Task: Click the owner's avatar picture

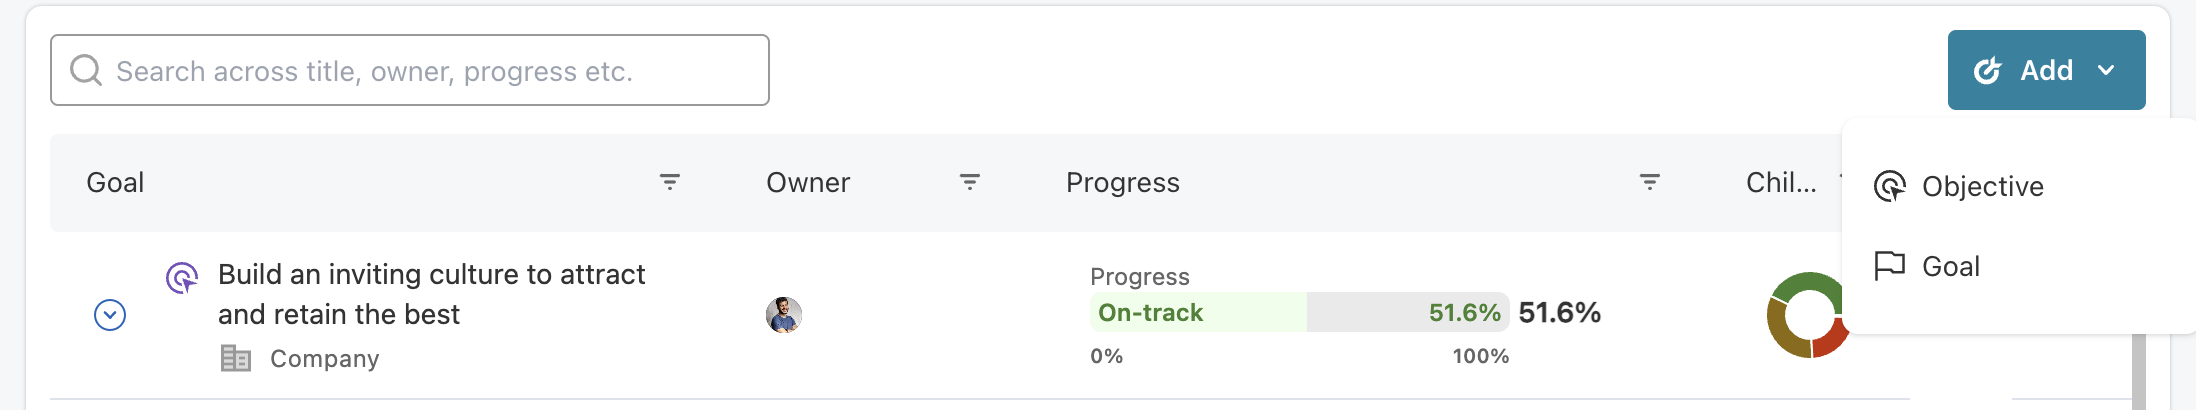Action: 784,315
